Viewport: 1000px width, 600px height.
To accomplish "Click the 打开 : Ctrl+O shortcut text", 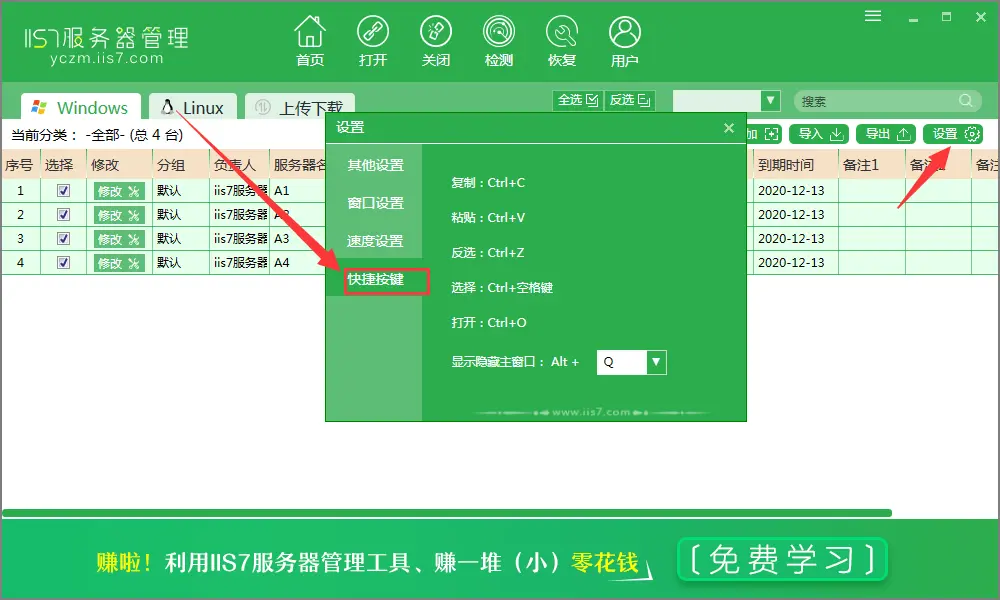I will click(489, 323).
